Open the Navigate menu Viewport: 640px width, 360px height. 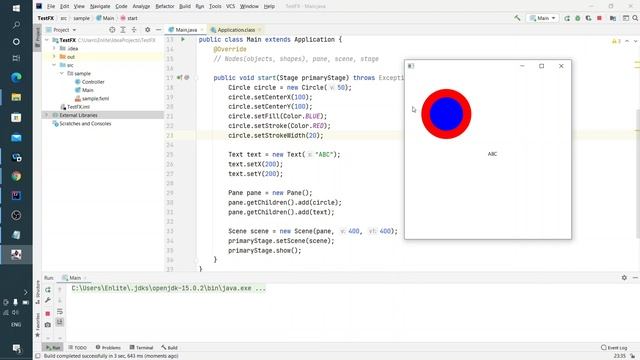tap(100, 7)
